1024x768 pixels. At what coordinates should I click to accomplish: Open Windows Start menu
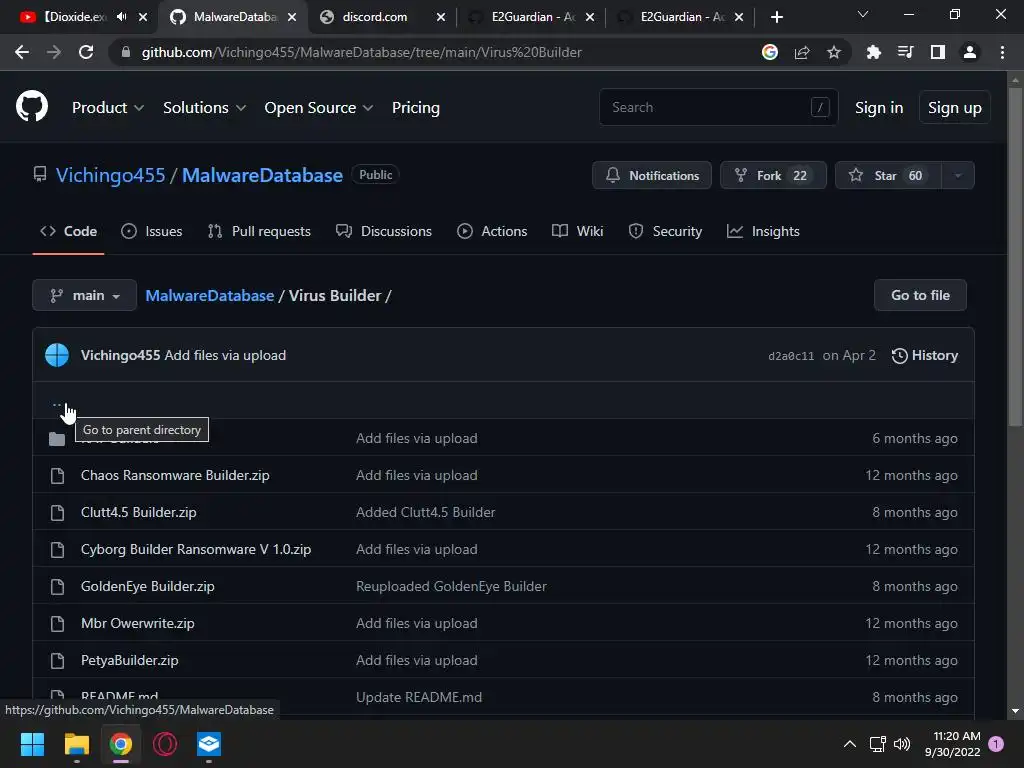point(32,744)
